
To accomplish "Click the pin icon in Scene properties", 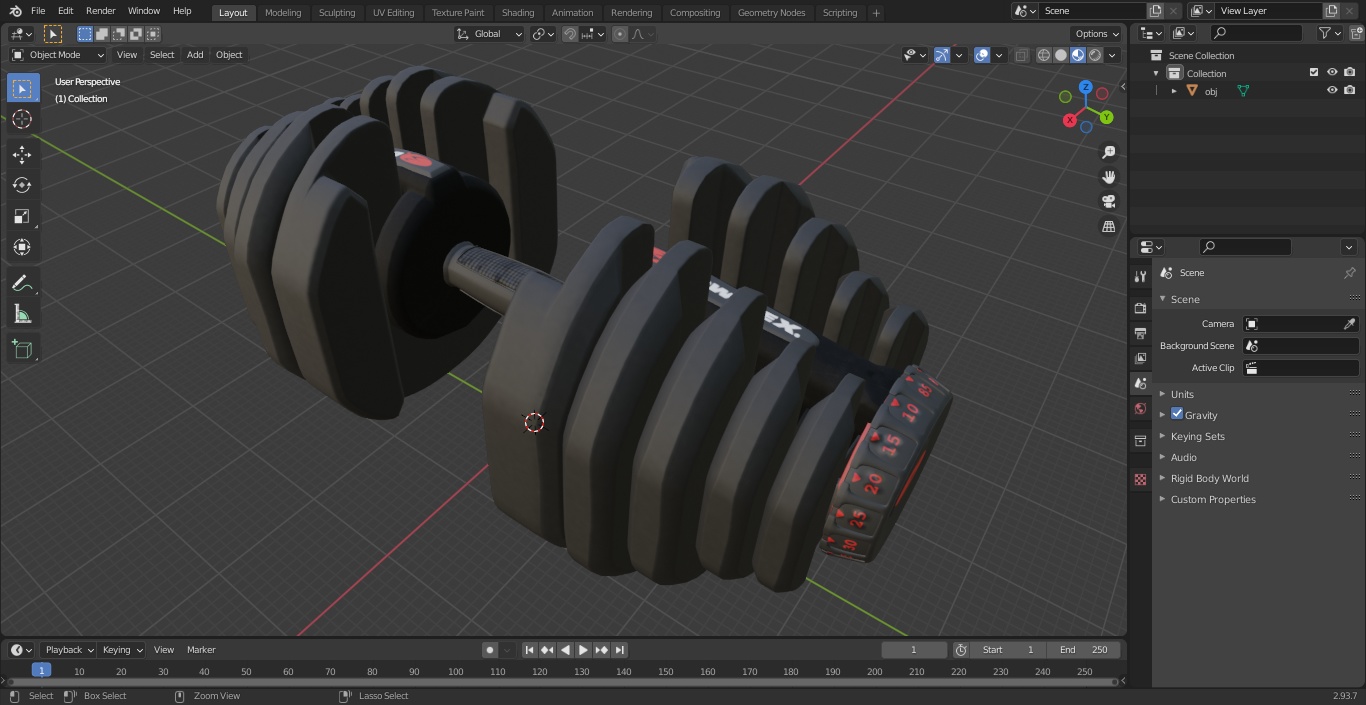I will [x=1349, y=273].
